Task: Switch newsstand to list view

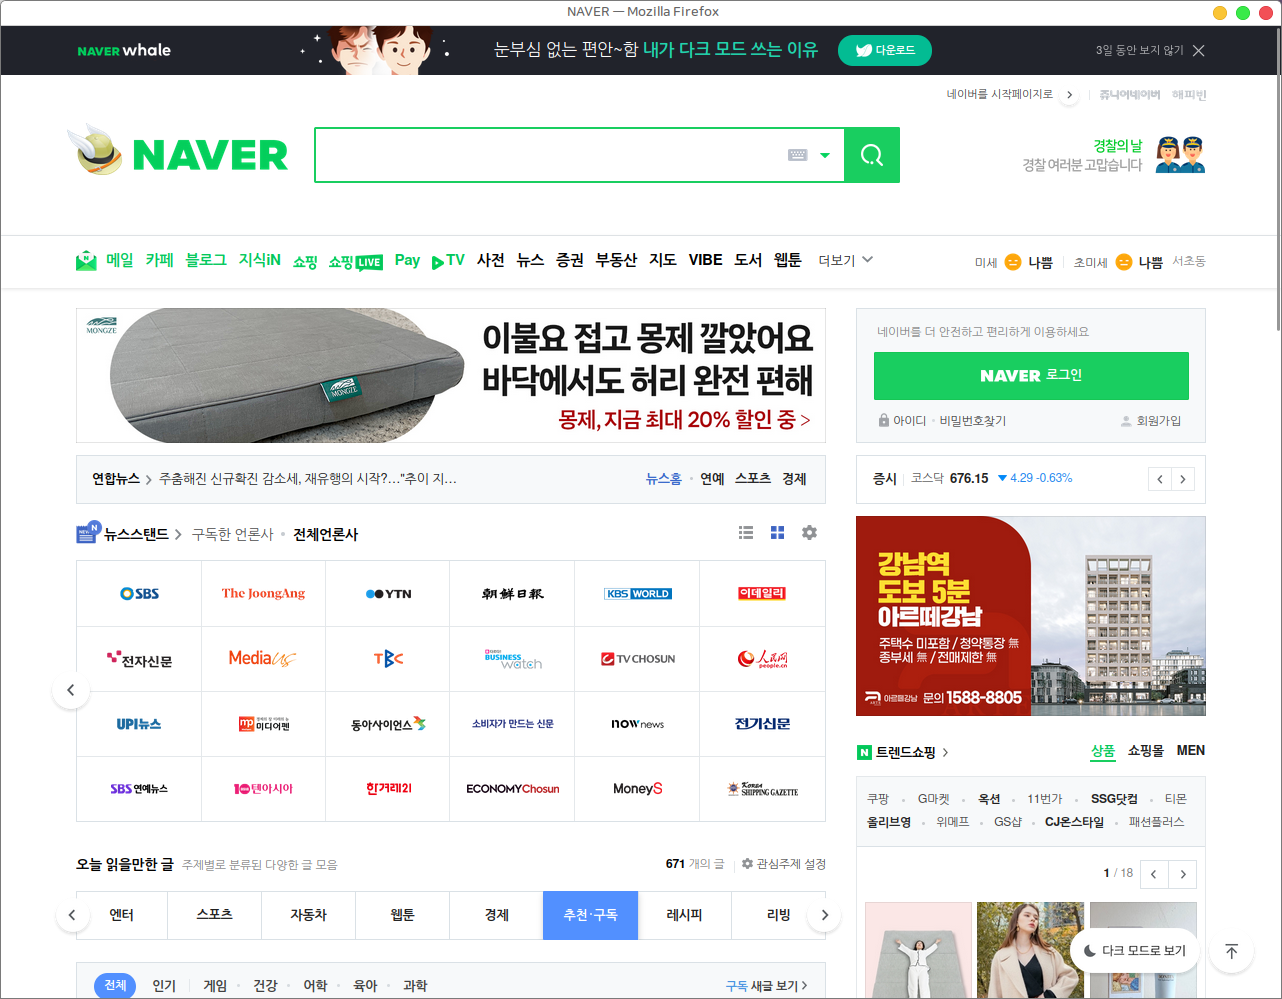Action: click(746, 533)
